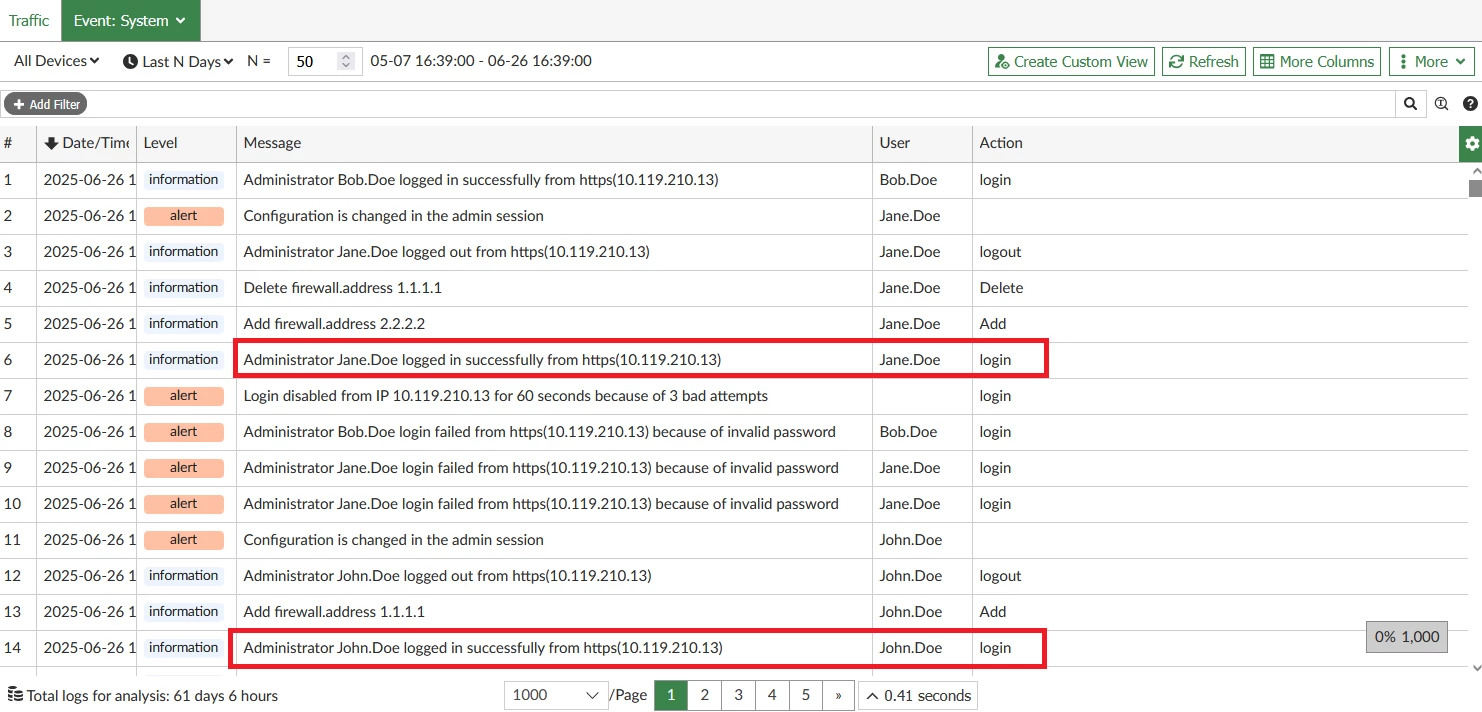Open the green column settings gear
The height and width of the screenshot is (712, 1482).
(1471, 144)
